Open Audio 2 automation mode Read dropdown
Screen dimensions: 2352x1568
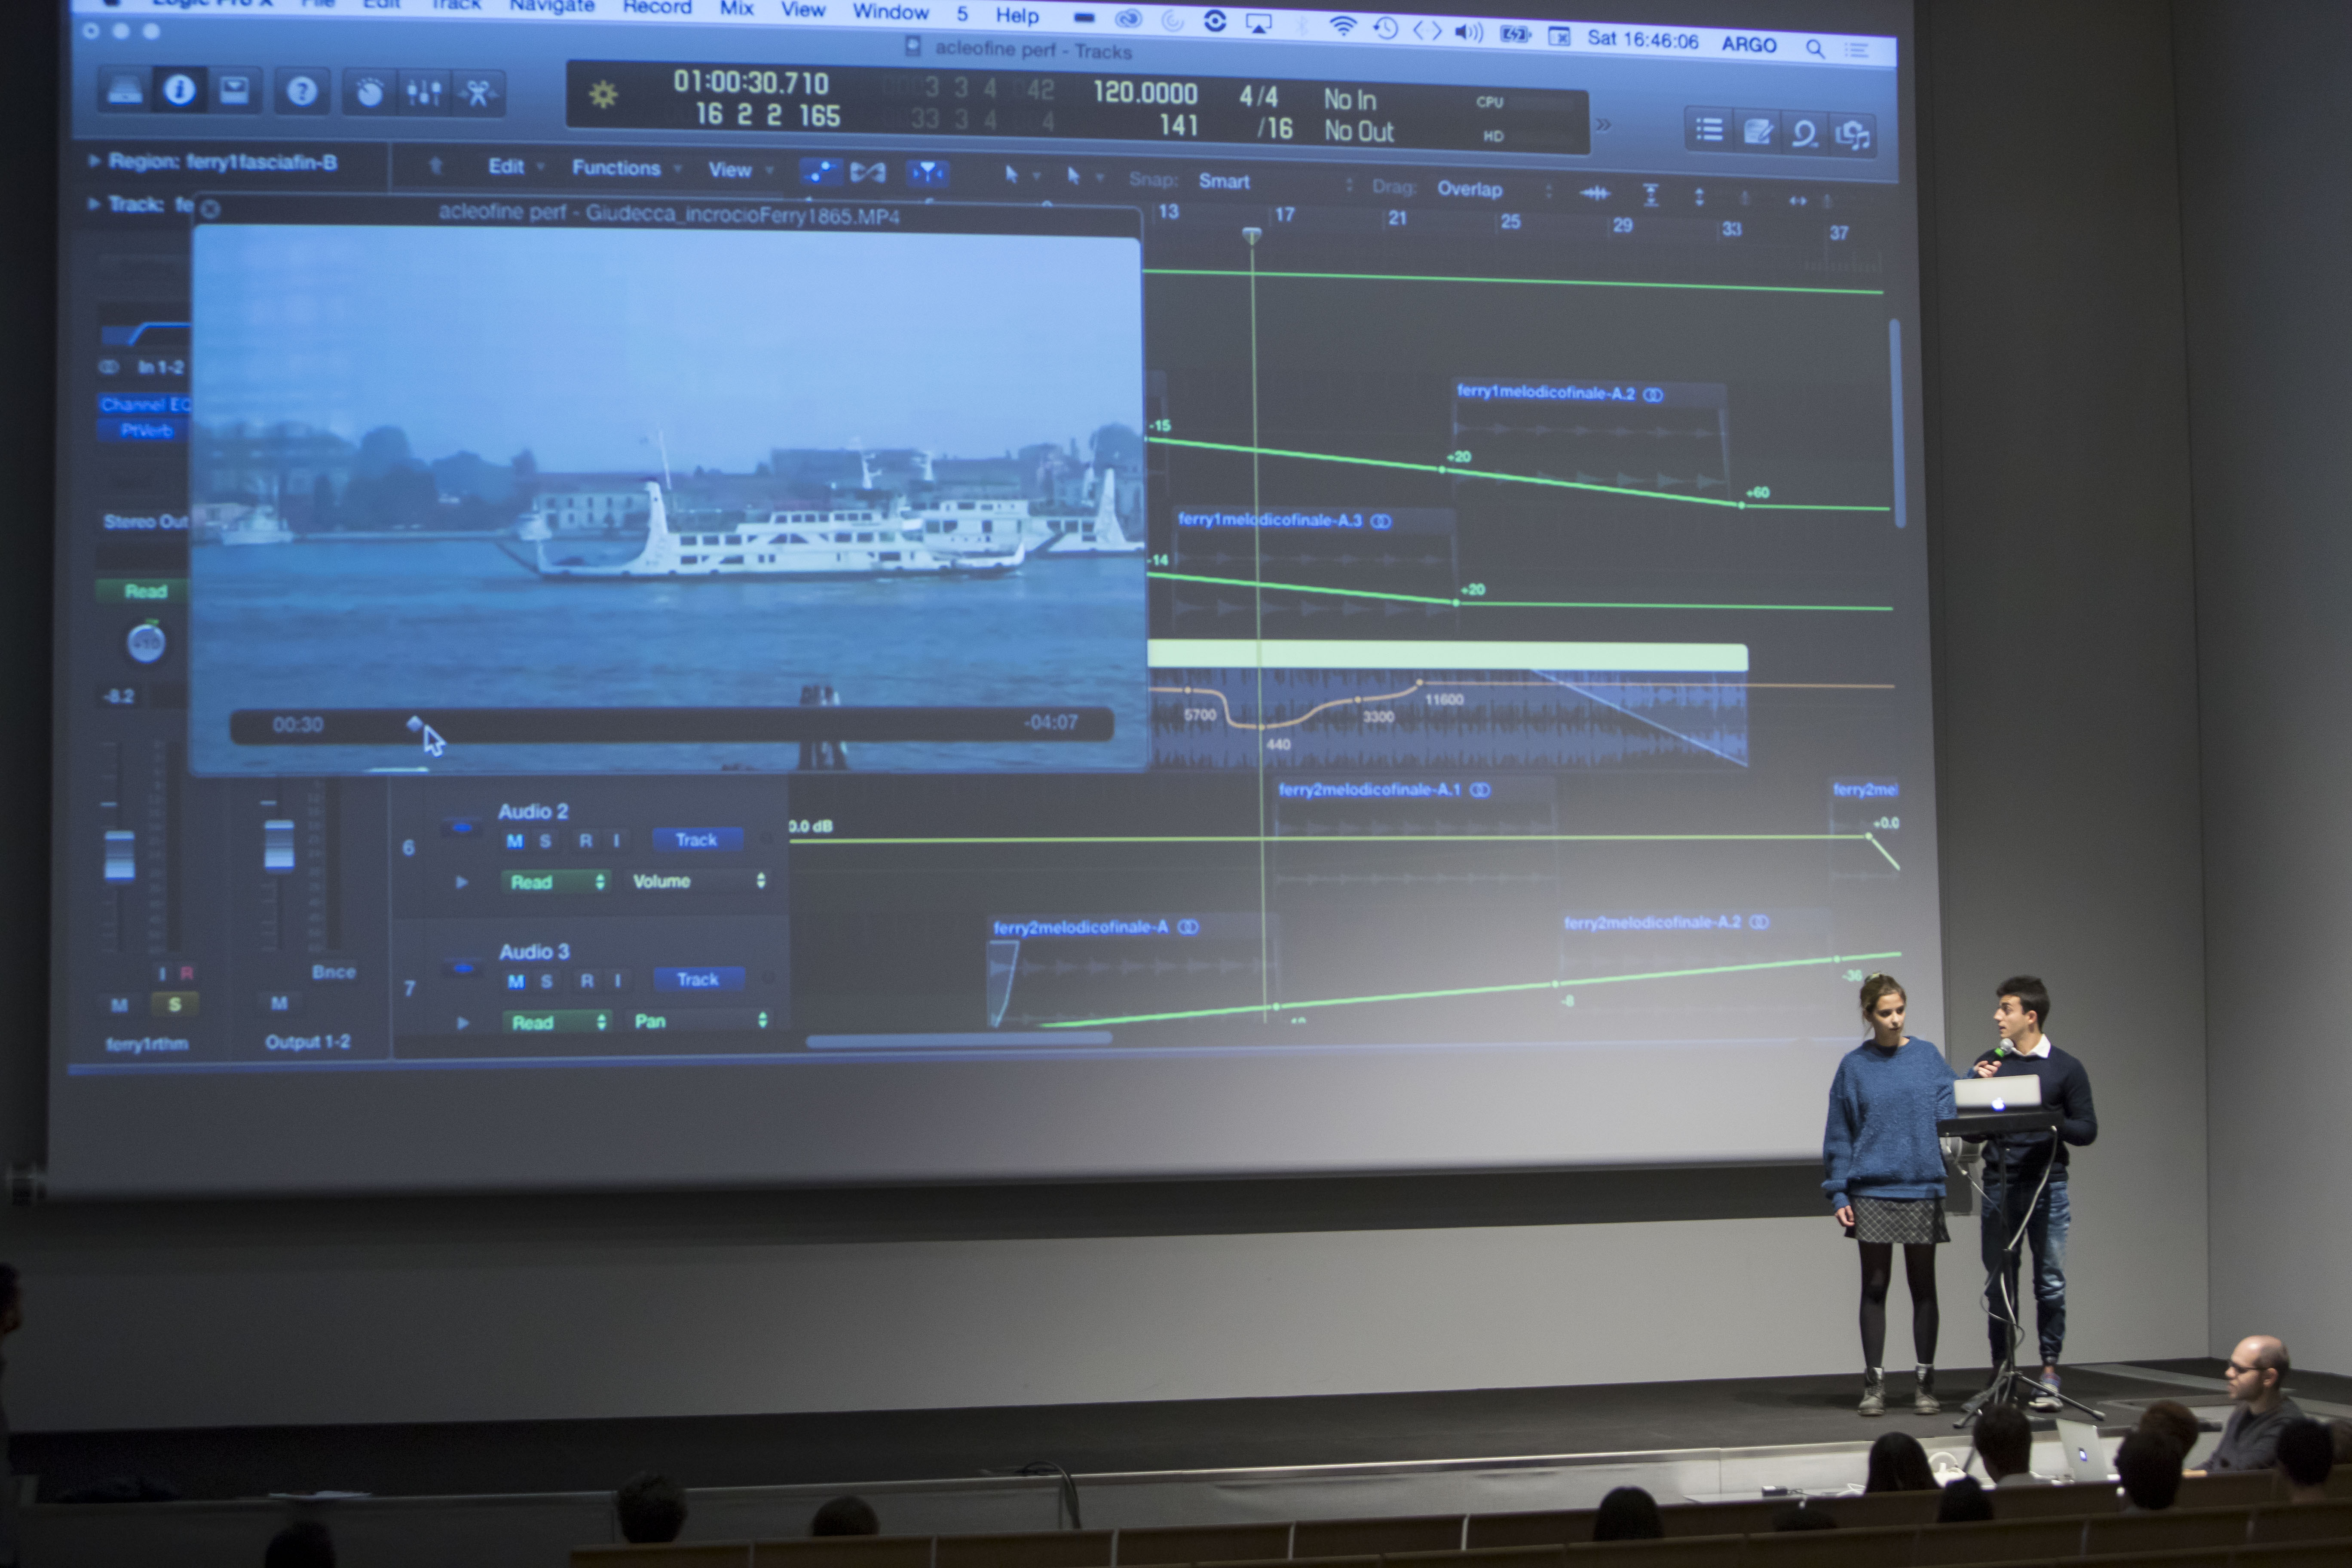click(556, 882)
